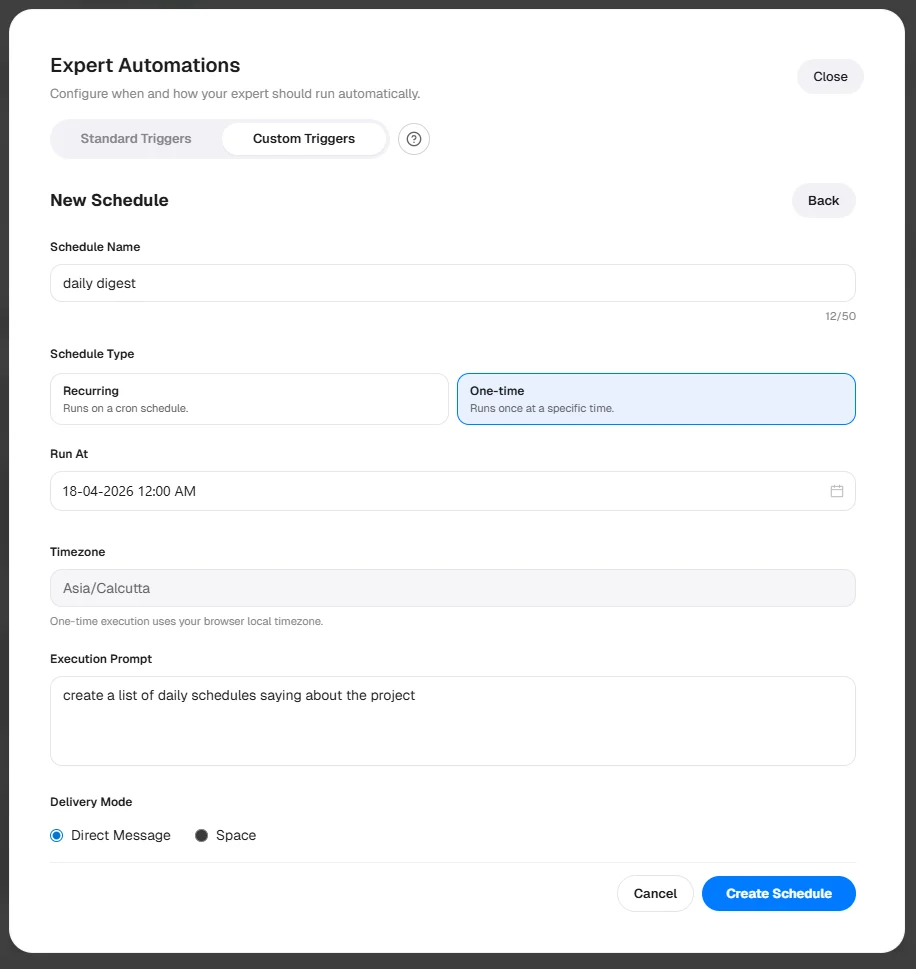Click the New Schedule heading

109,200
